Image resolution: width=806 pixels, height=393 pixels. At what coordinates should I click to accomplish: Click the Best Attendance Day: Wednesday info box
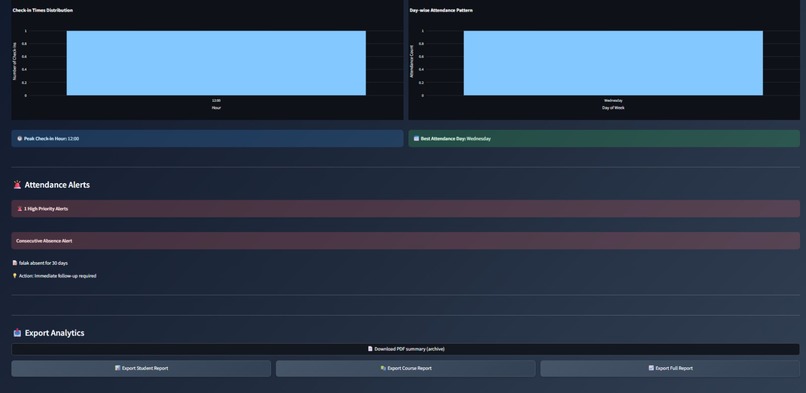(604, 139)
